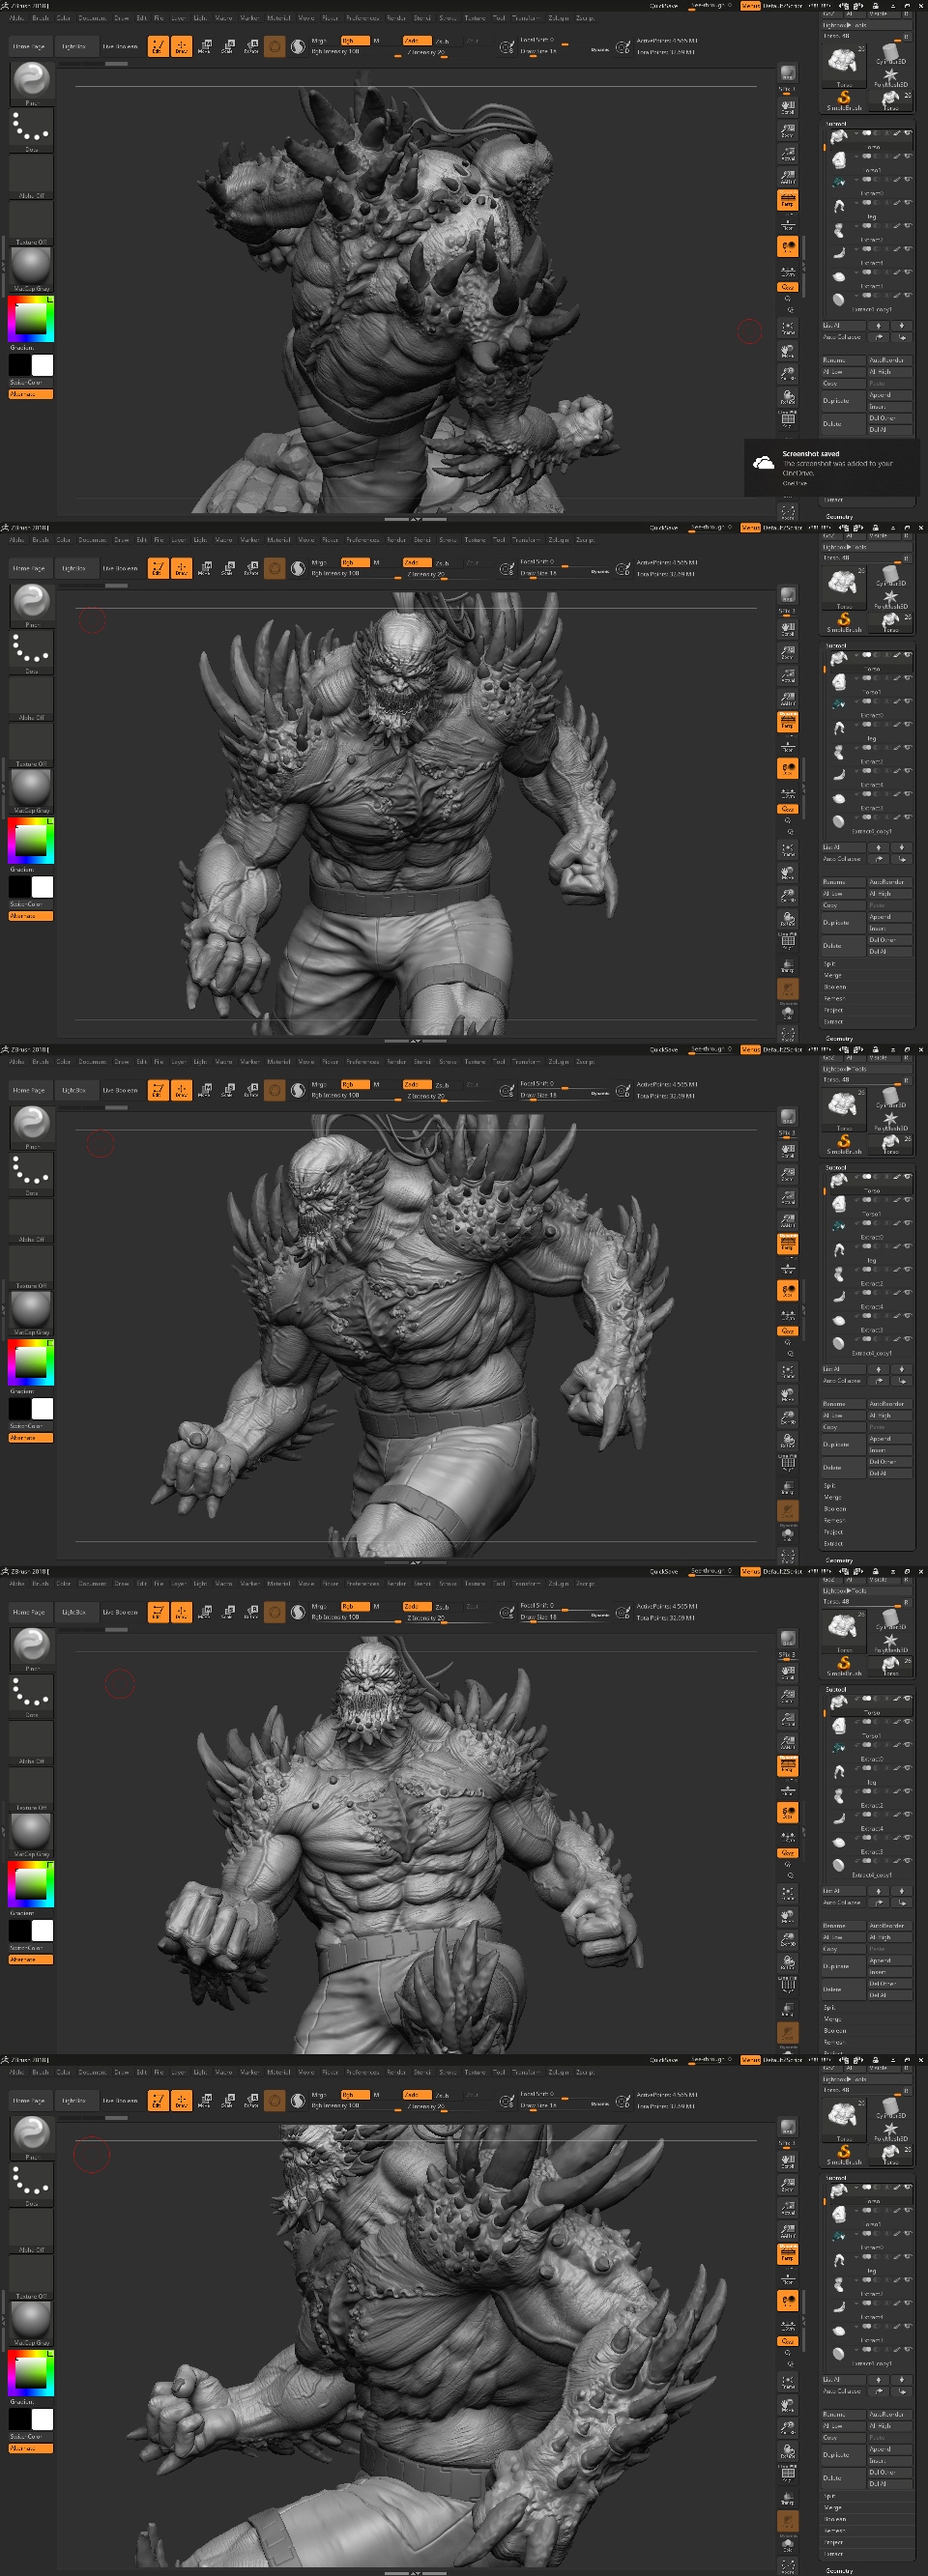Screen dimensions: 928x2576
Task: Toggle the orange Local symmetry icon in second screenshot
Action: pos(788,768)
